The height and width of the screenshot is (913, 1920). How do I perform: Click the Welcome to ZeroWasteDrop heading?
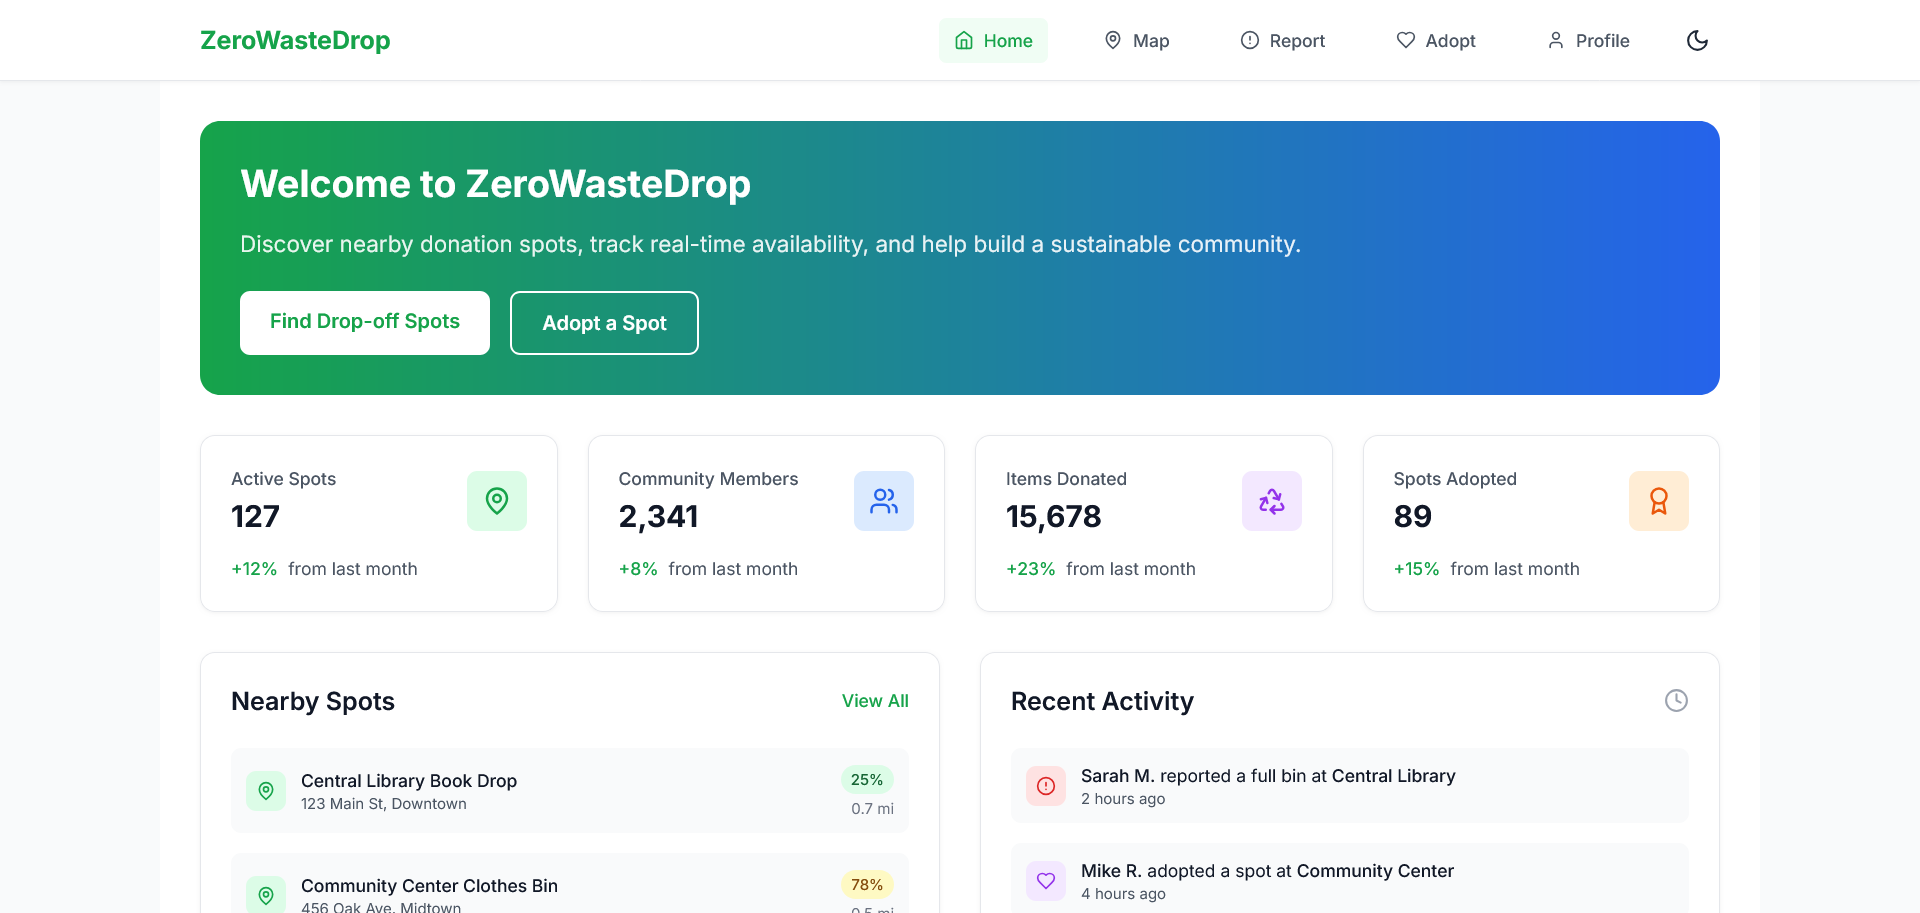[496, 184]
